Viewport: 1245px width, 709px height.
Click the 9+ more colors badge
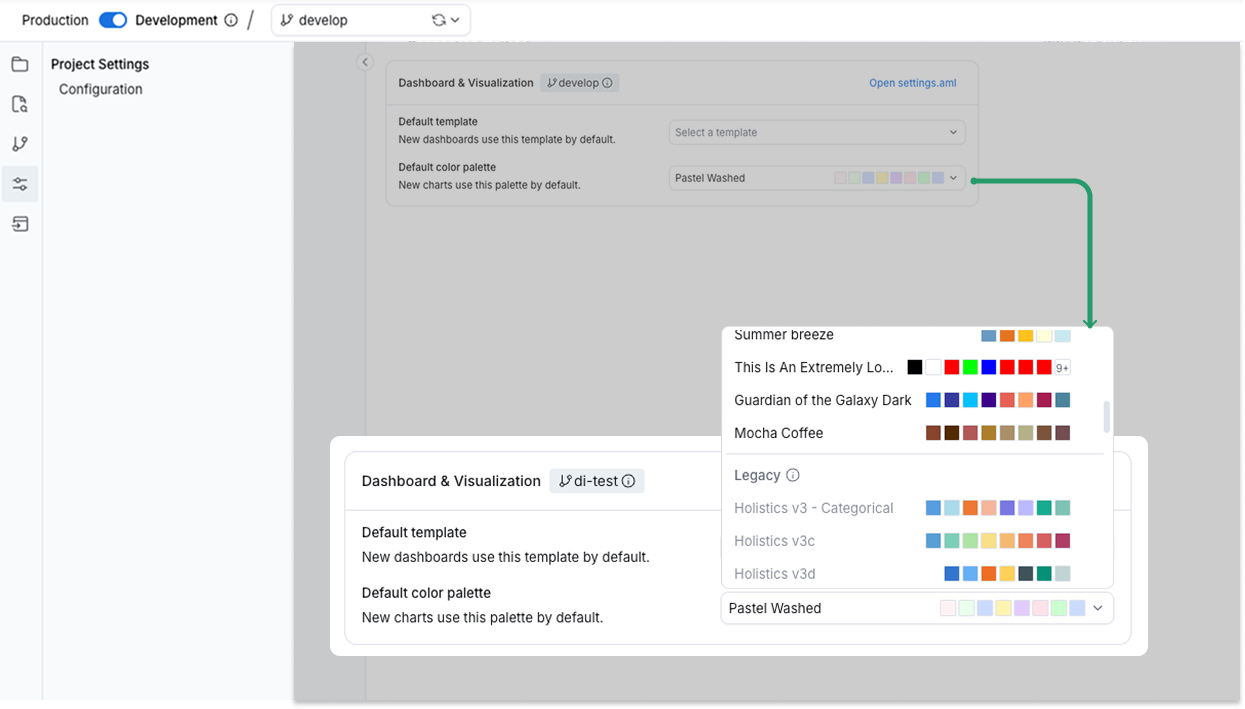1063,367
